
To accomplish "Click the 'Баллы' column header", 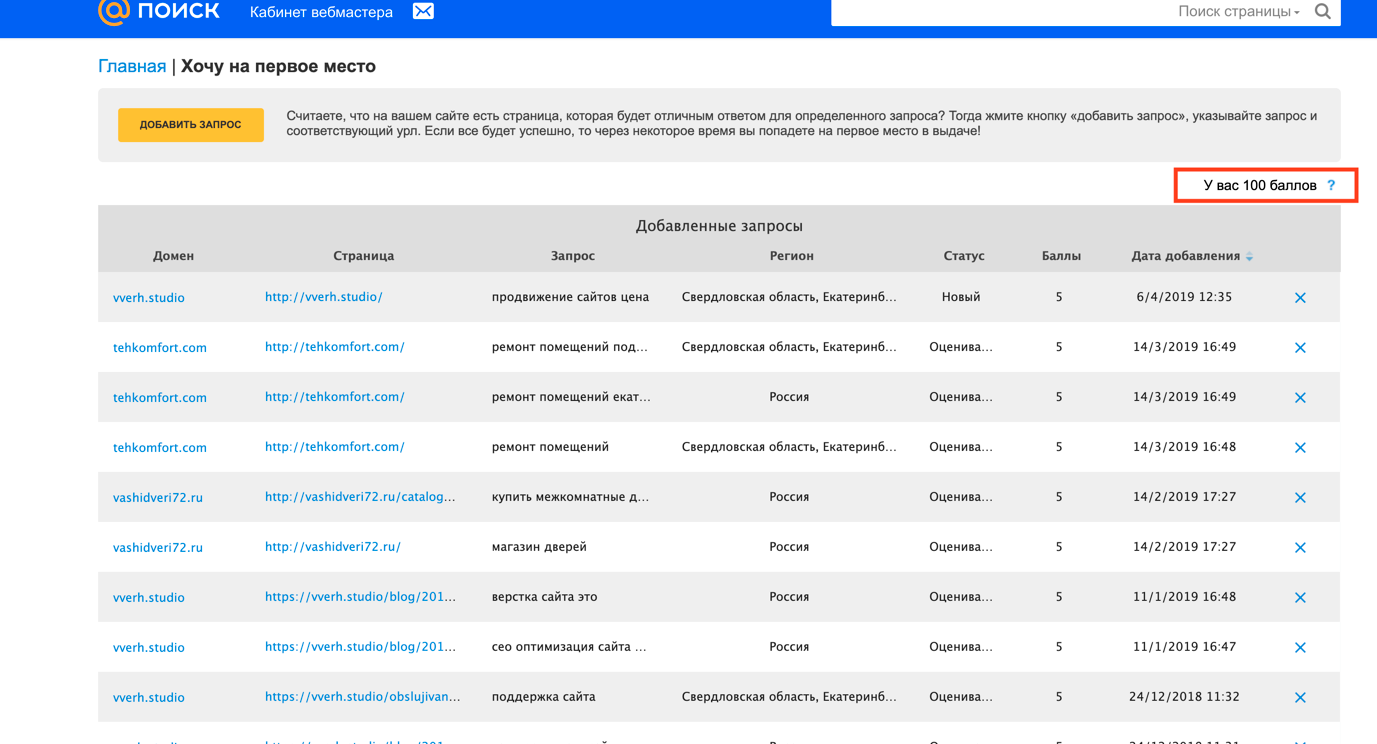I will tap(1061, 256).
